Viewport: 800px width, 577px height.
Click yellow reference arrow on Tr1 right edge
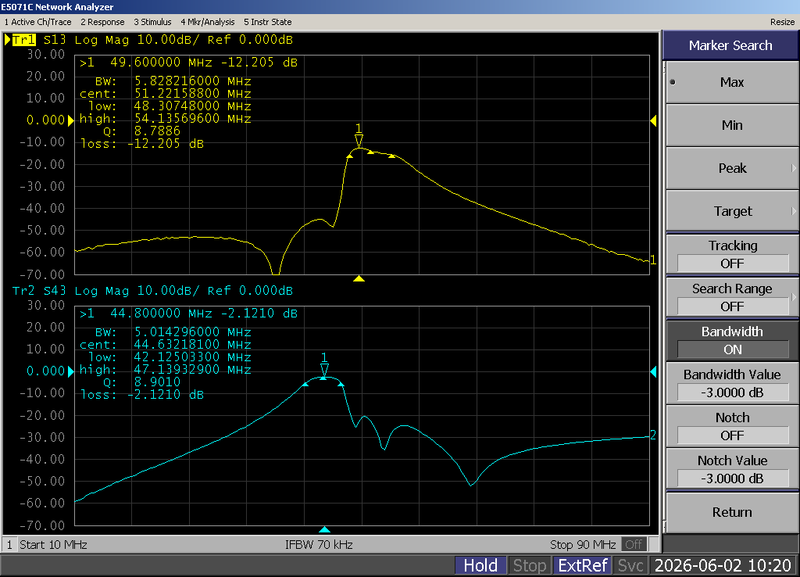click(653, 121)
